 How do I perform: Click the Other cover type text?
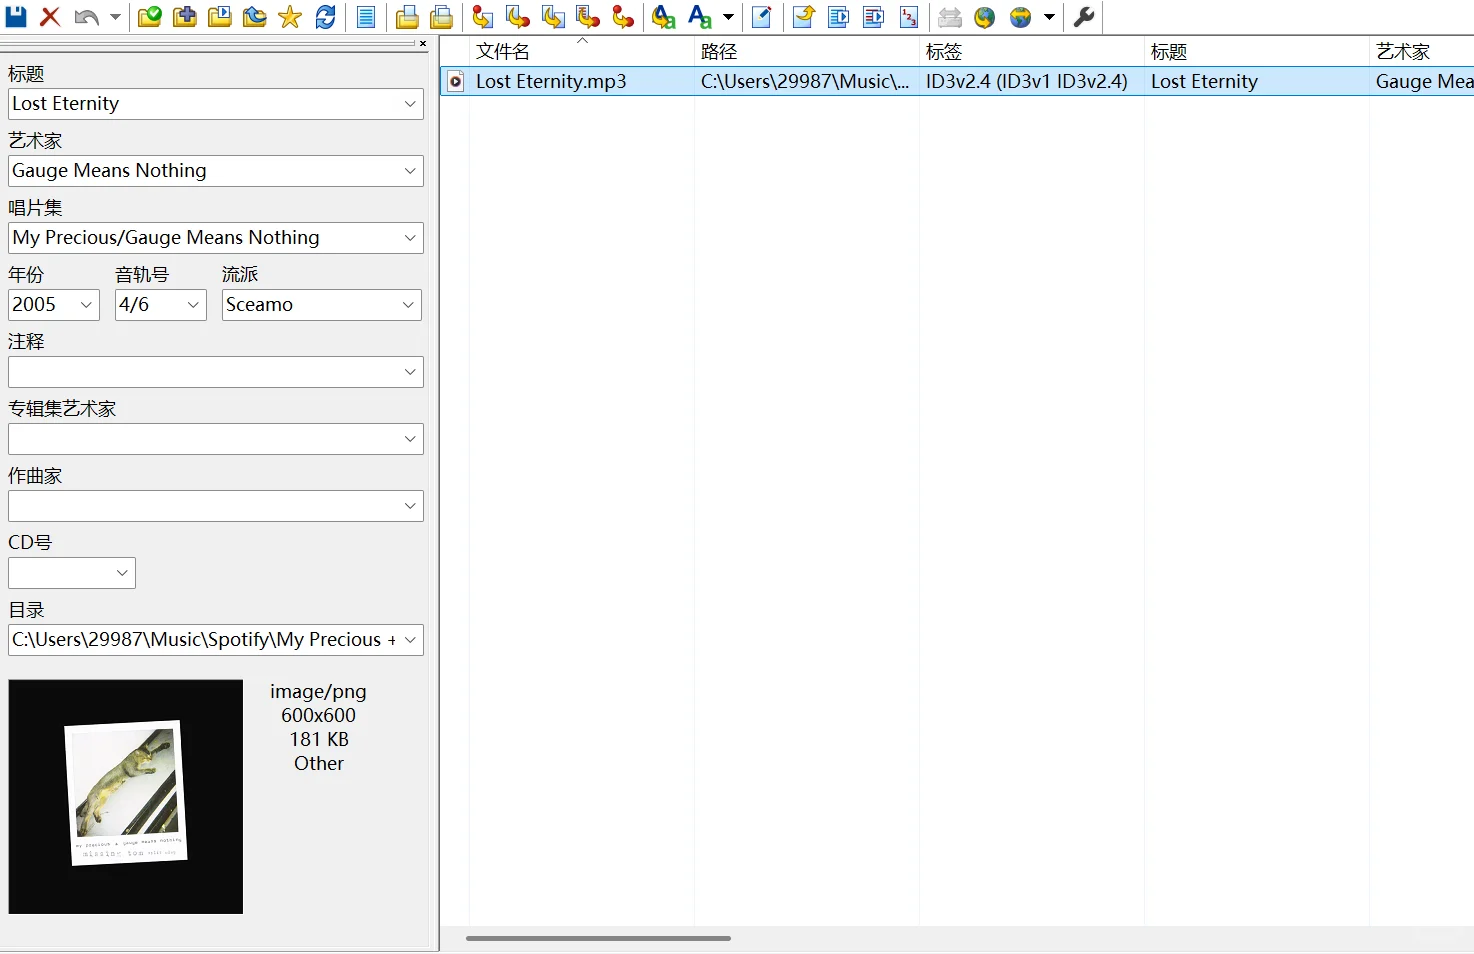[x=319, y=764]
